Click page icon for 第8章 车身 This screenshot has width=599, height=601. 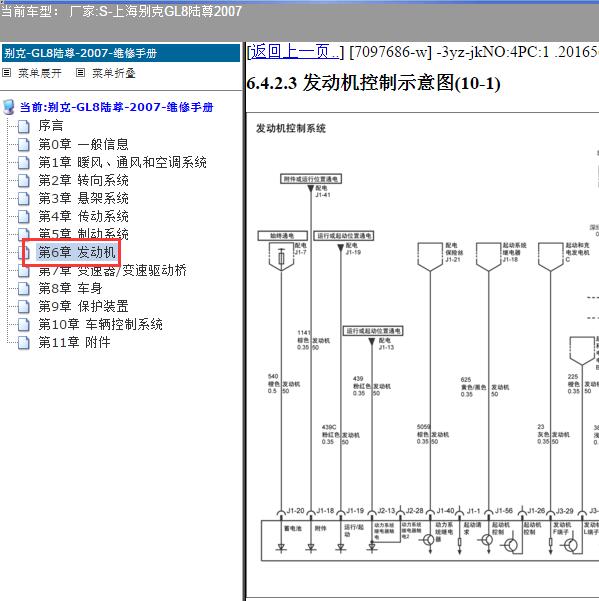tap(24, 289)
